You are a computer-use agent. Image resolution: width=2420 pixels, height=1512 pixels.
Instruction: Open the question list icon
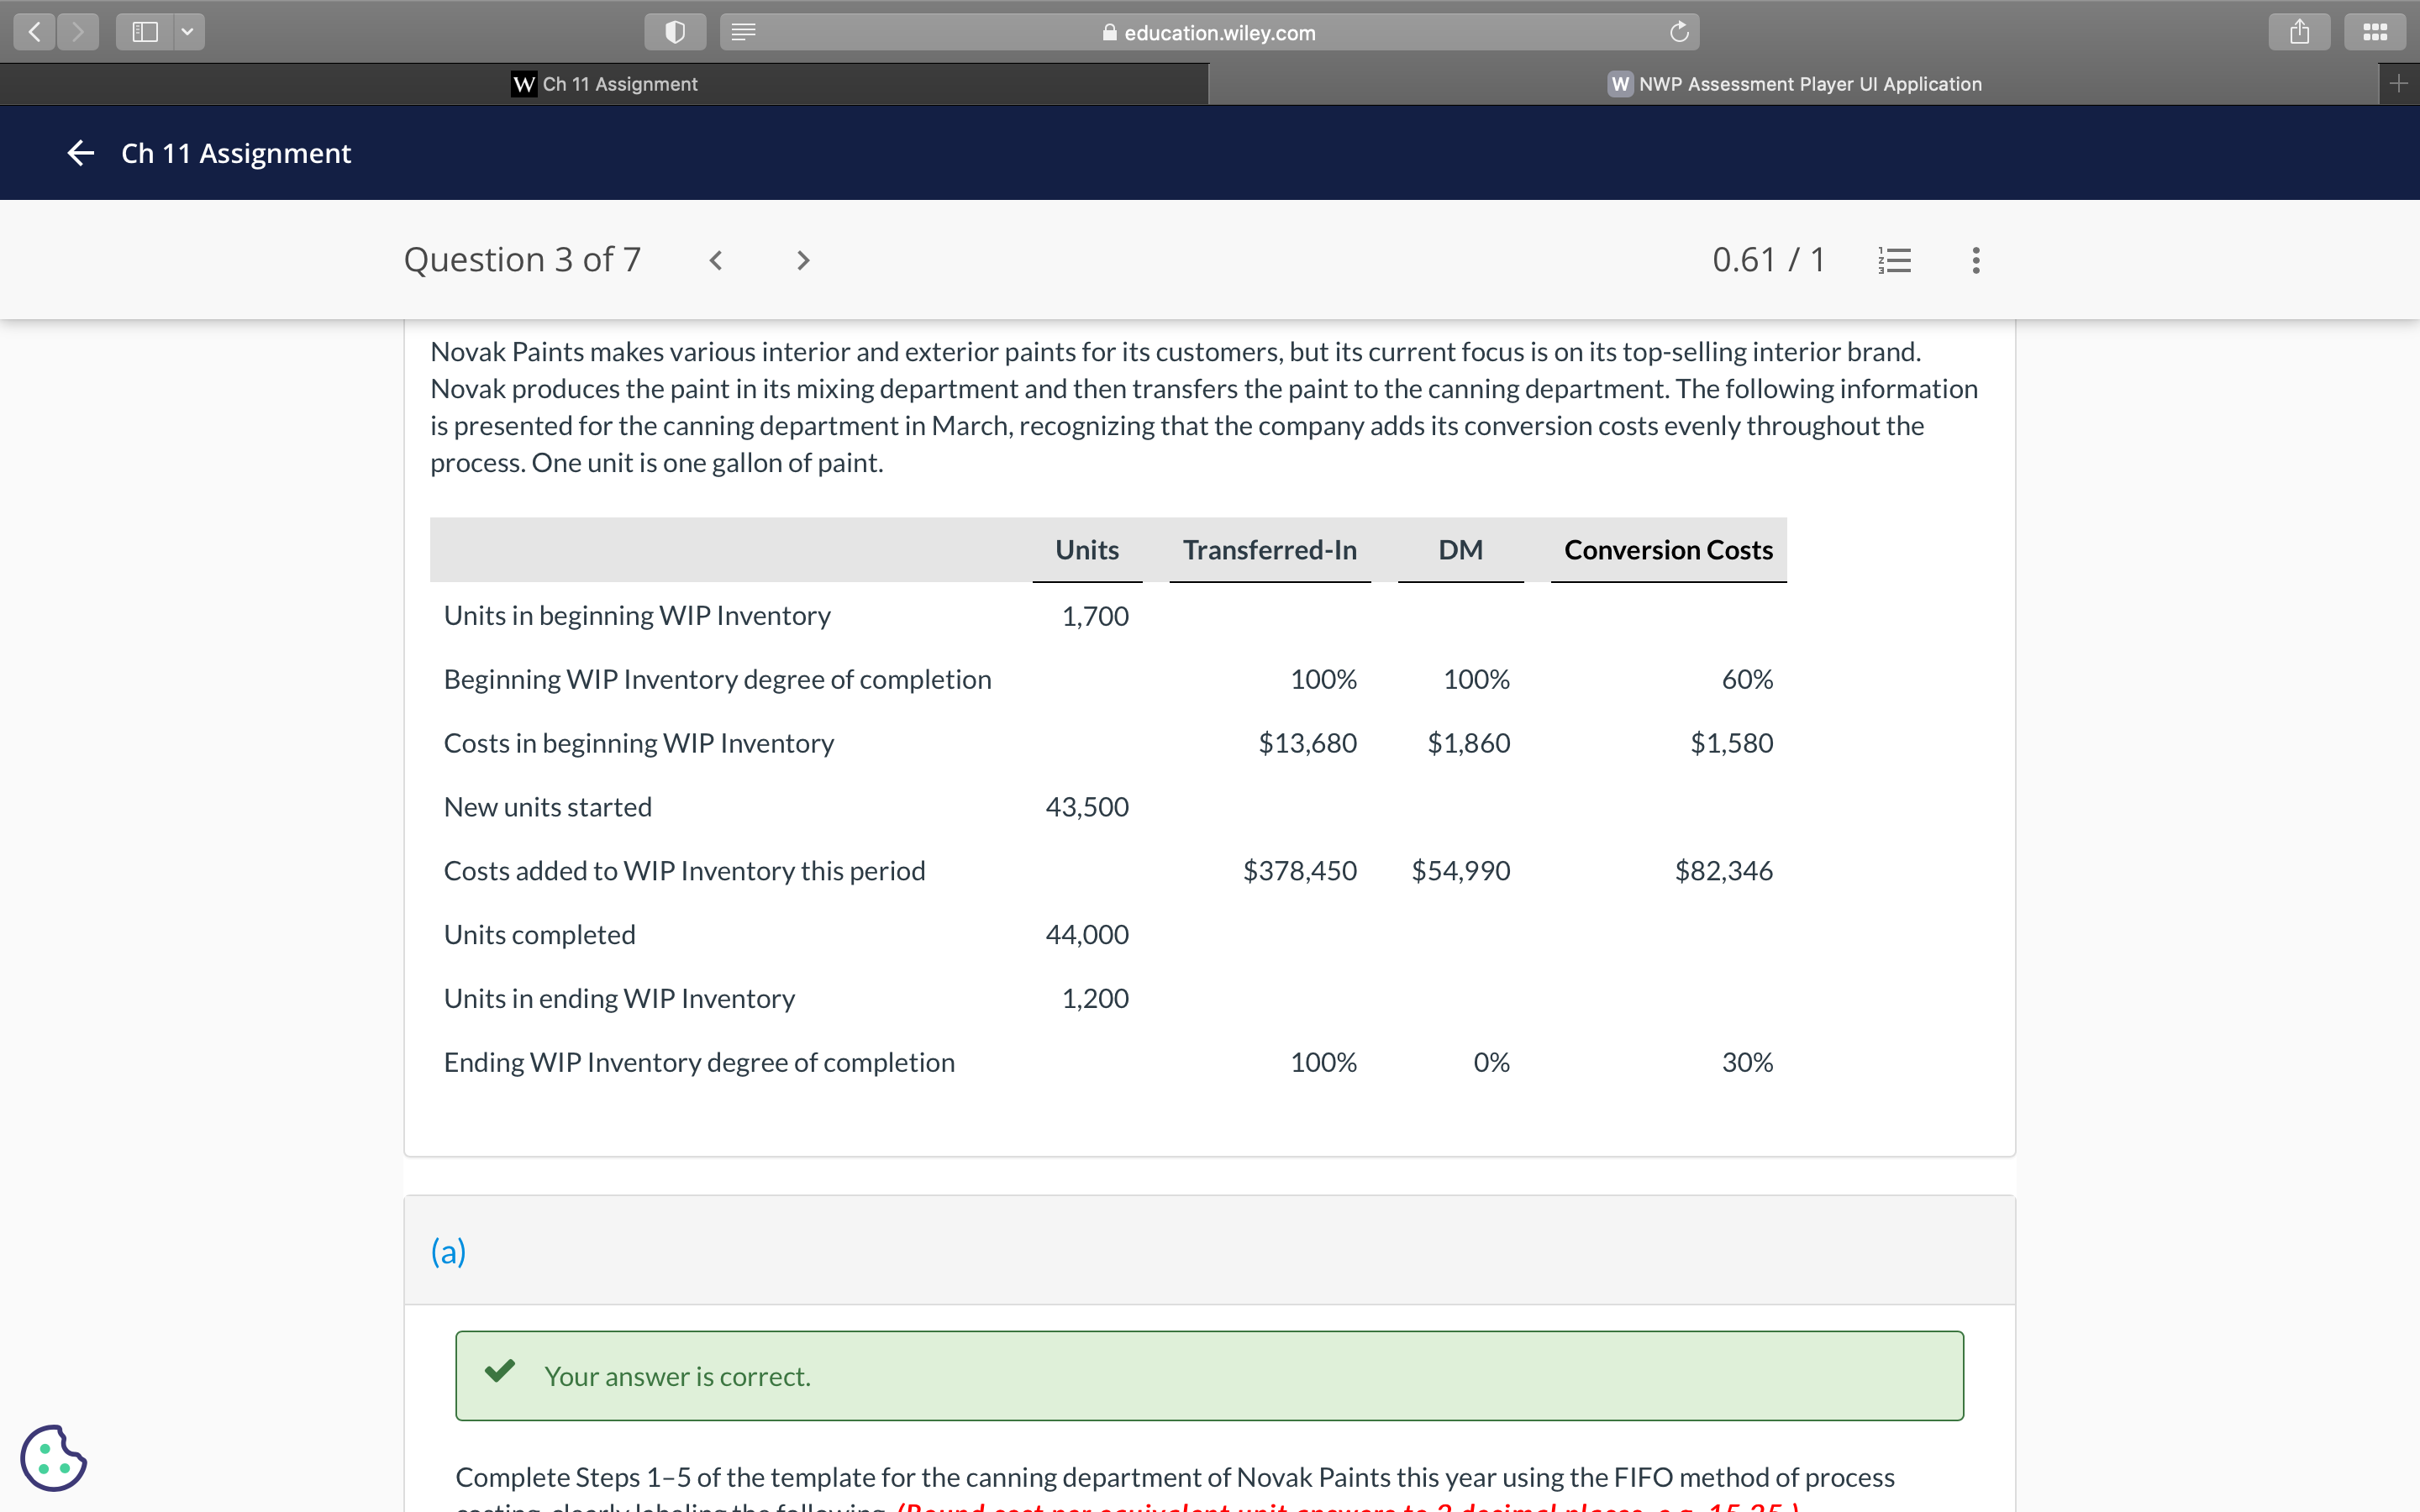1895,260
